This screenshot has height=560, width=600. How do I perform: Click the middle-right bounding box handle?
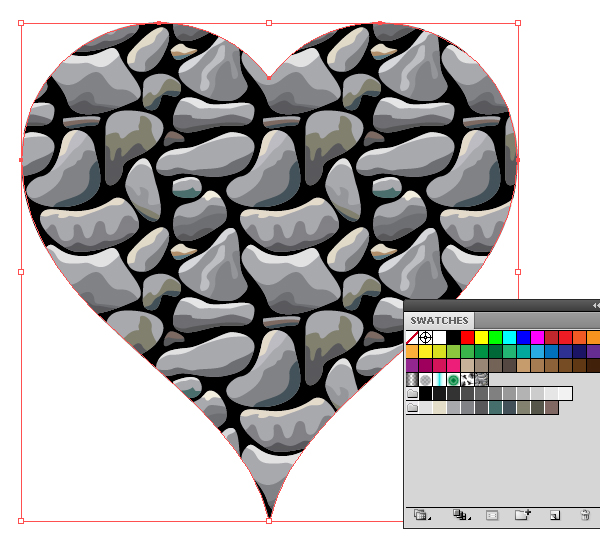(x=518, y=272)
